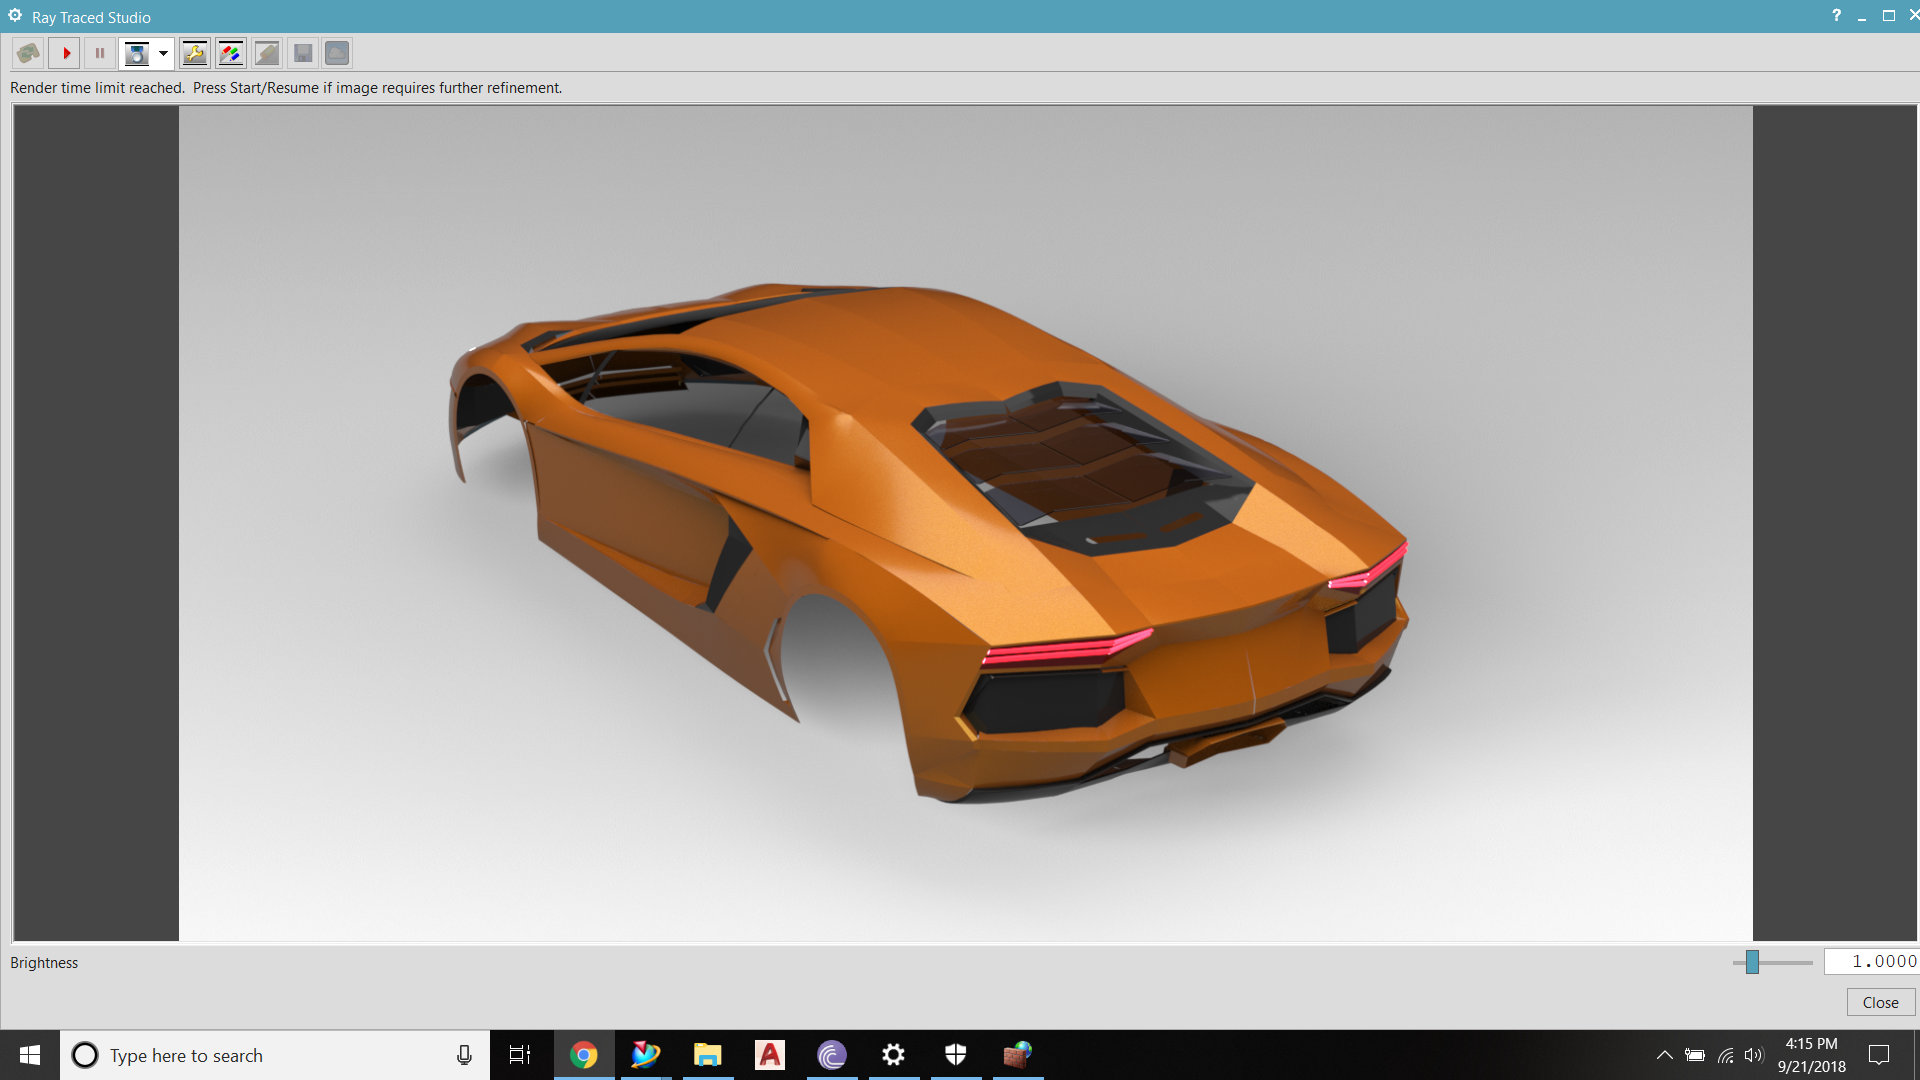Expand the render quality dropdown arrow
This screenshot has width=1920, height=1080.
click(x=163, y=53)
